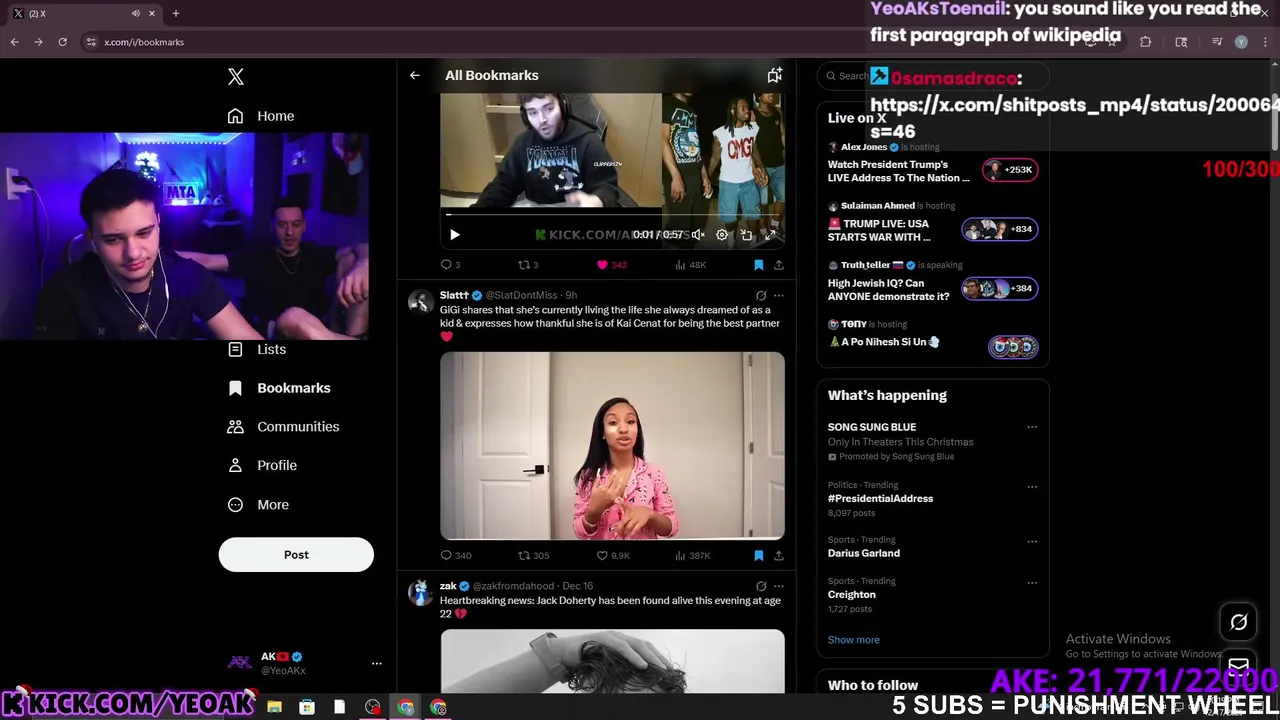Open Communities in the sidebar

(284, 426)
